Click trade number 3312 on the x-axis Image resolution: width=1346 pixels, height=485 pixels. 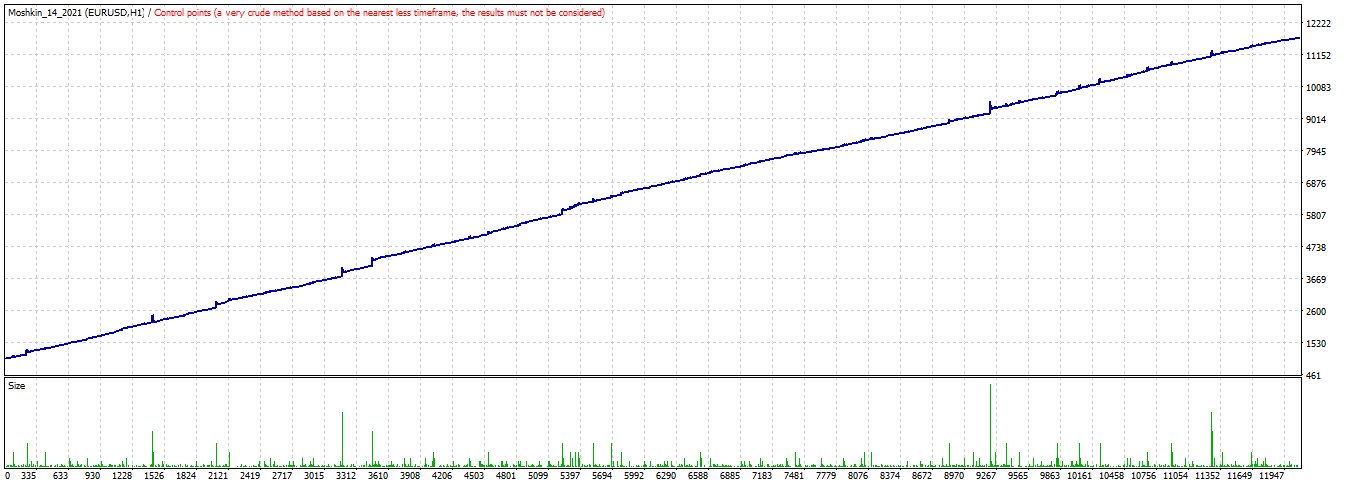click(x=346, y=477)
